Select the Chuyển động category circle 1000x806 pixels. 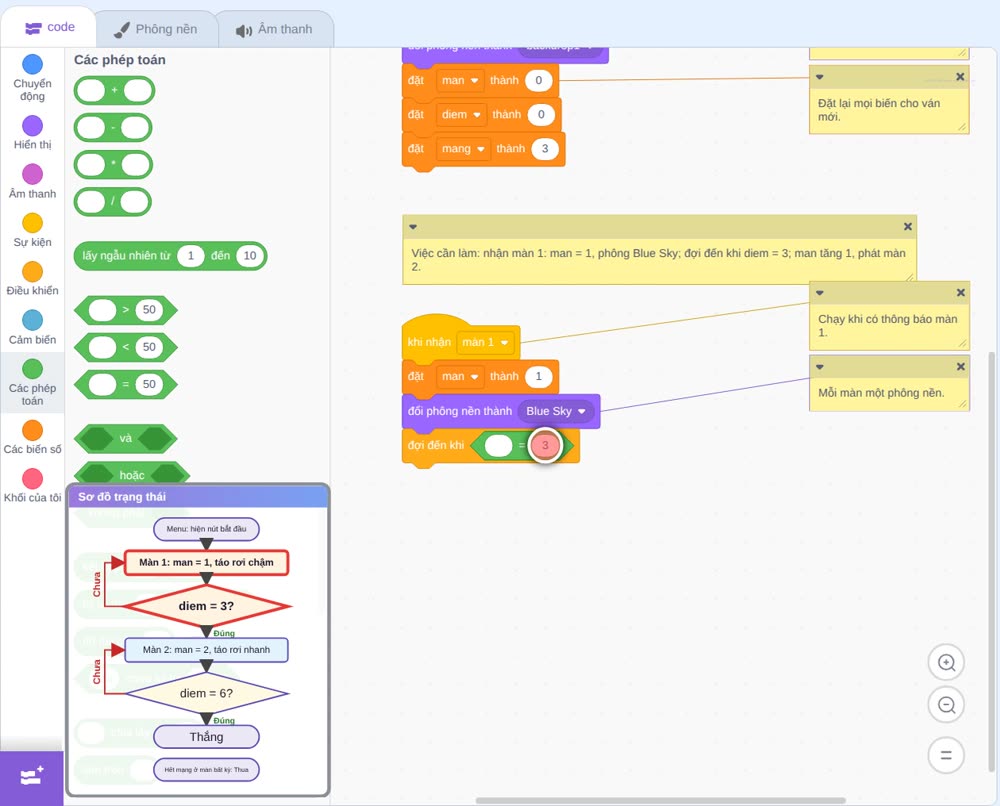(33, 64)
